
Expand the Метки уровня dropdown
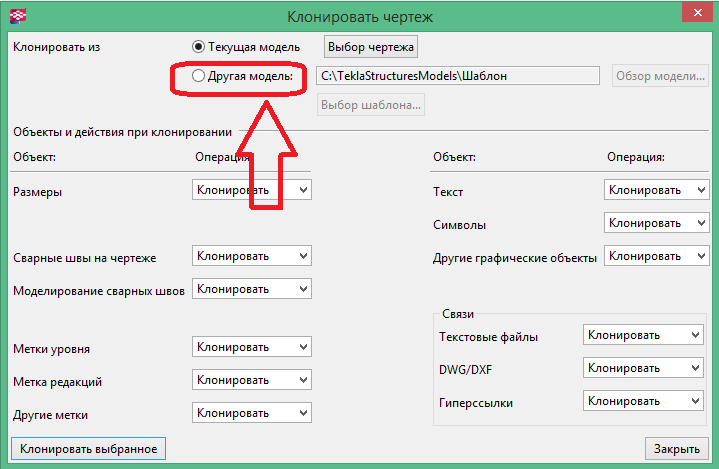252,348
